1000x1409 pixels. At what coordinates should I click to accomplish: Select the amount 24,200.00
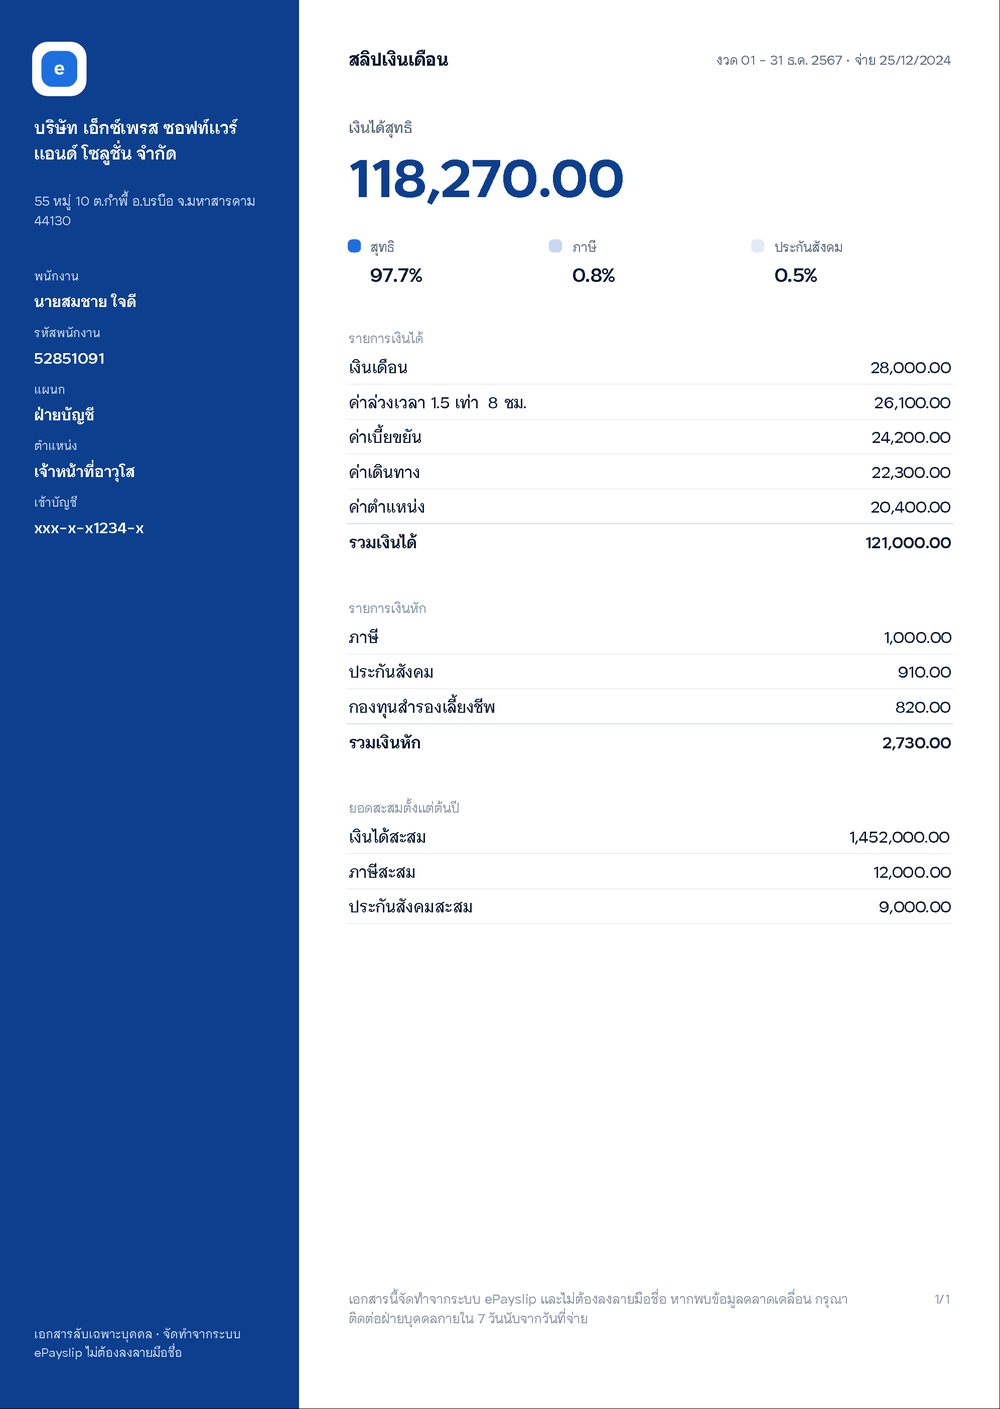click(911, 438)
